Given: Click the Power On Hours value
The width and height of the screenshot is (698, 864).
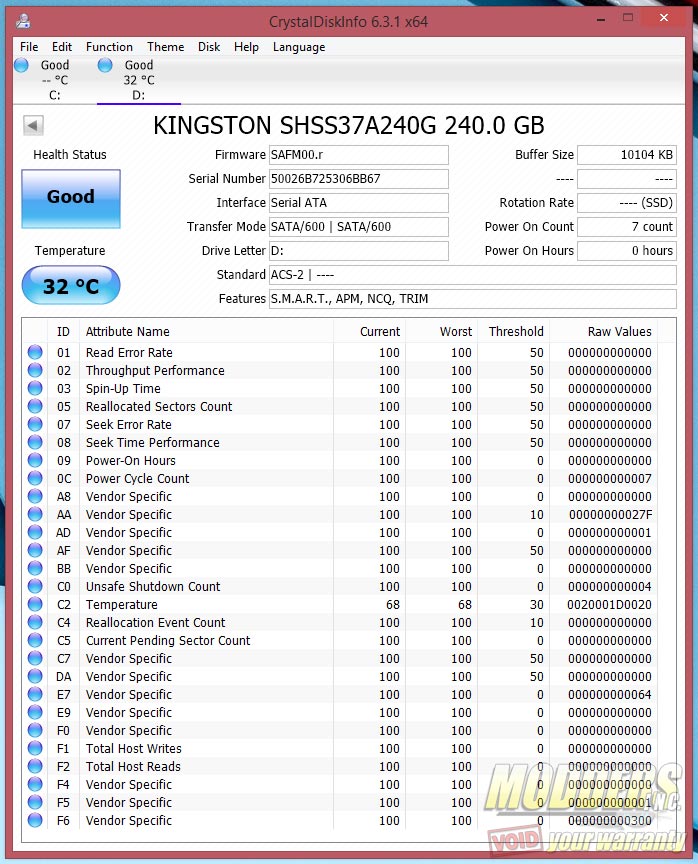Looking at the screenshot, I should point(627,251).
